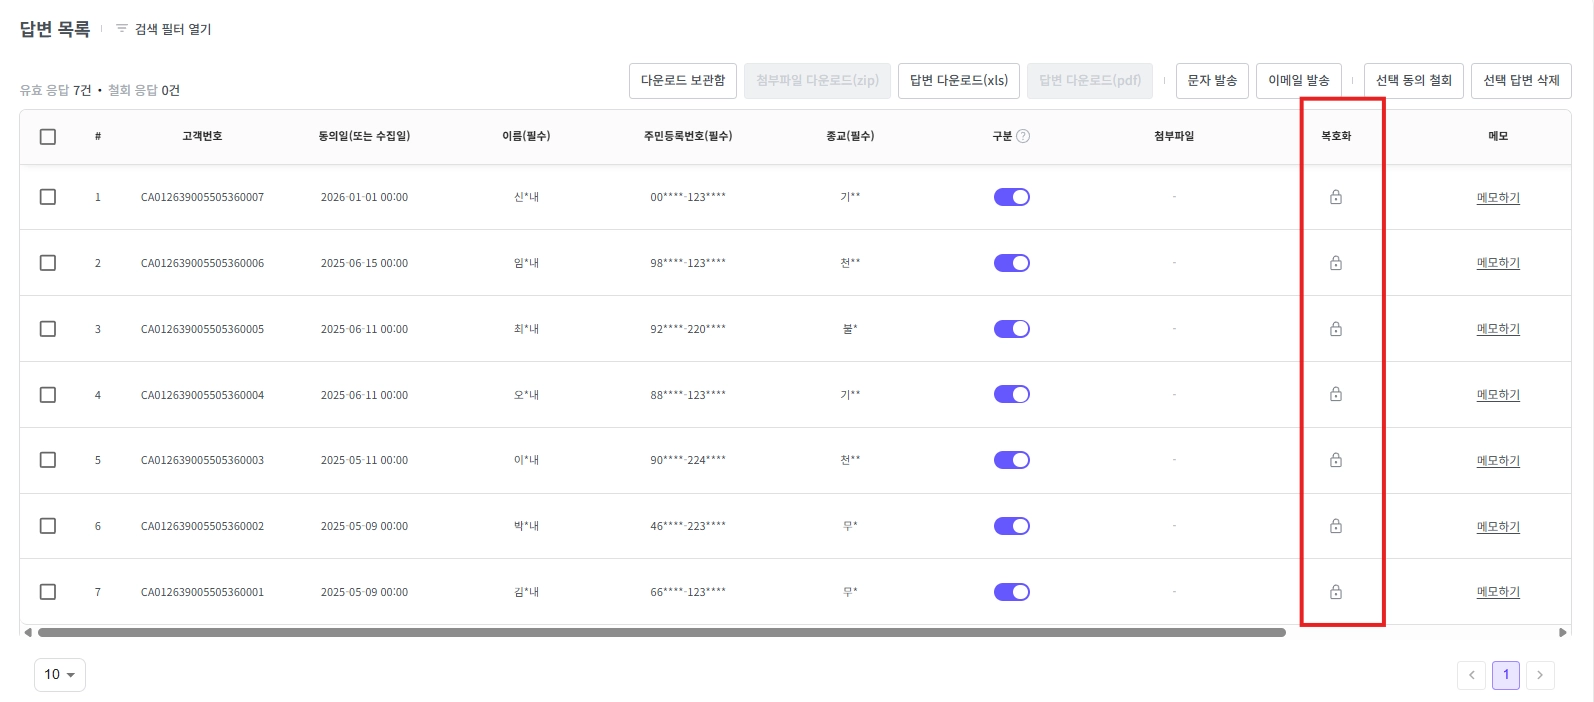The width and height of the screenshot is (1594, 702).
Task: Toggle 구분 switch for customer CA012639005505360002
Action: tap(1012, 526)
